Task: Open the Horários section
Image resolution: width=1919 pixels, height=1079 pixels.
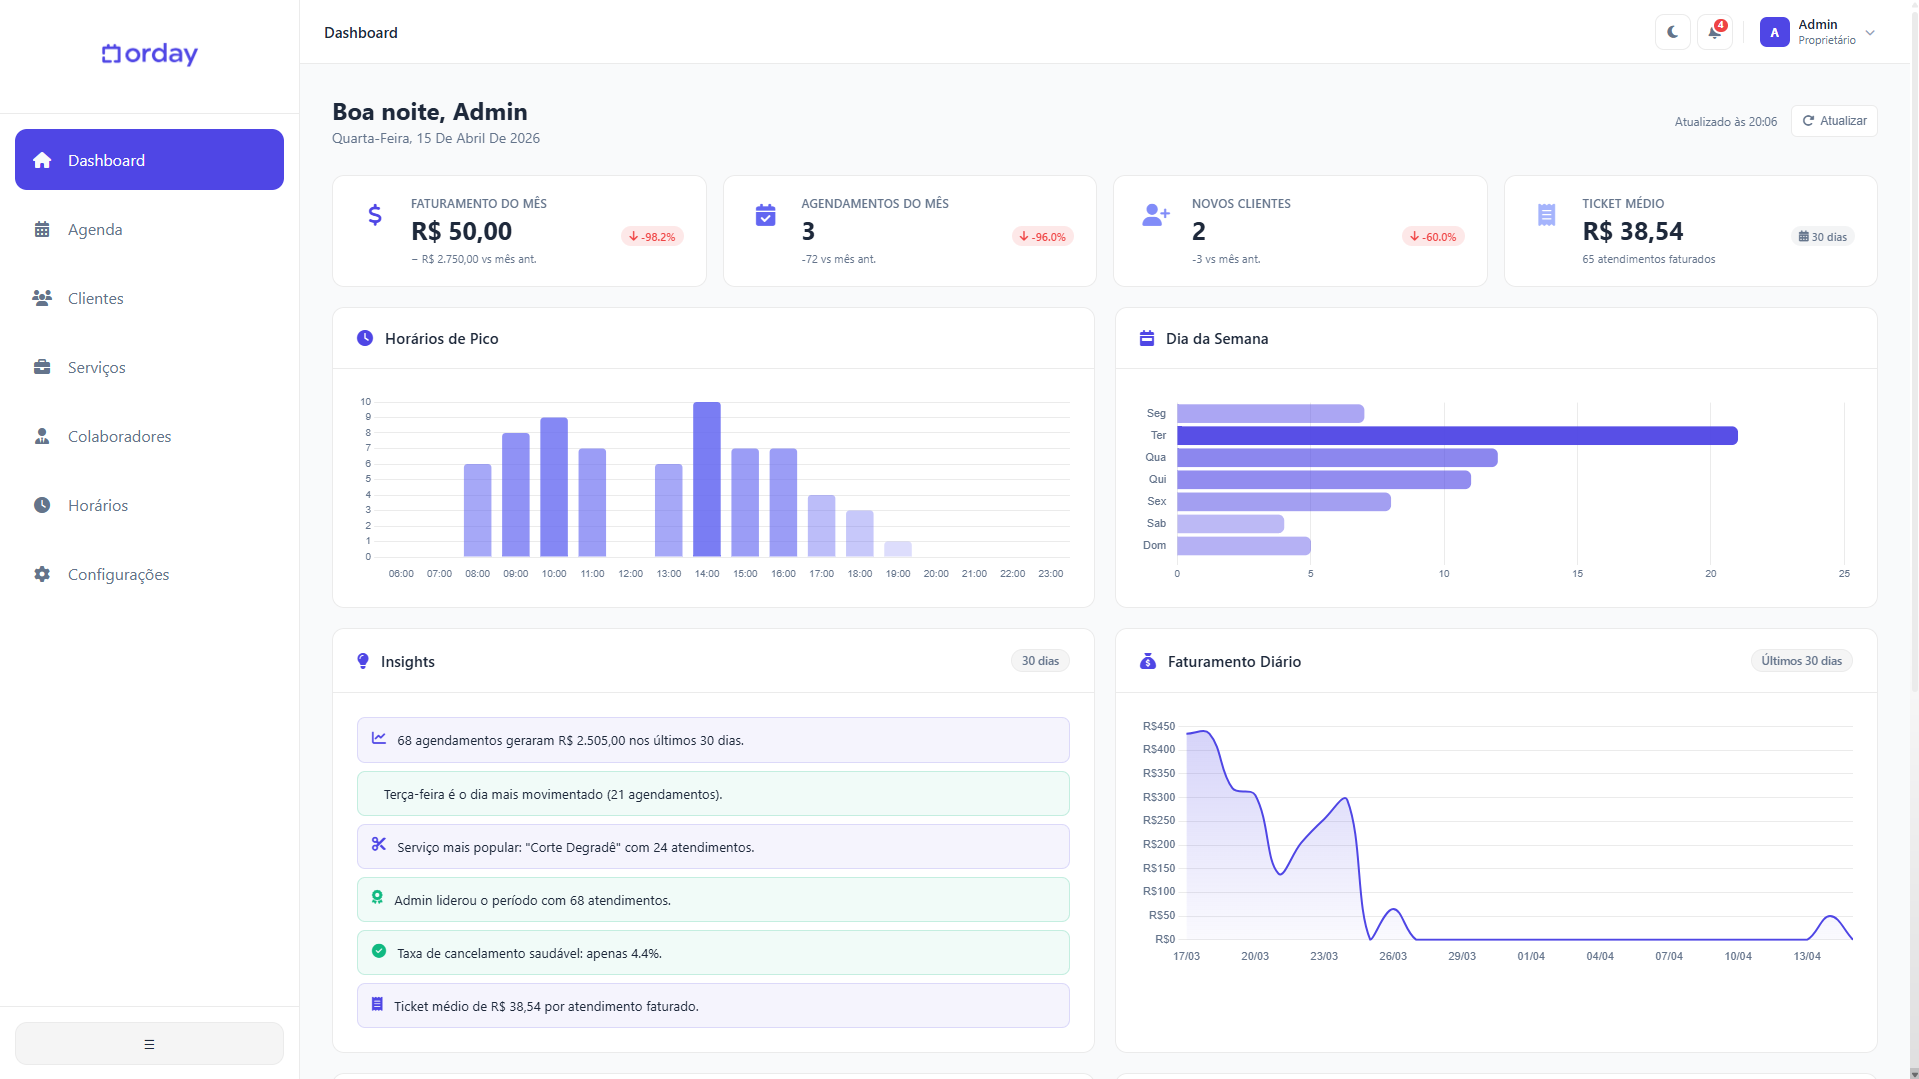Action: click(x=97, y=505)
